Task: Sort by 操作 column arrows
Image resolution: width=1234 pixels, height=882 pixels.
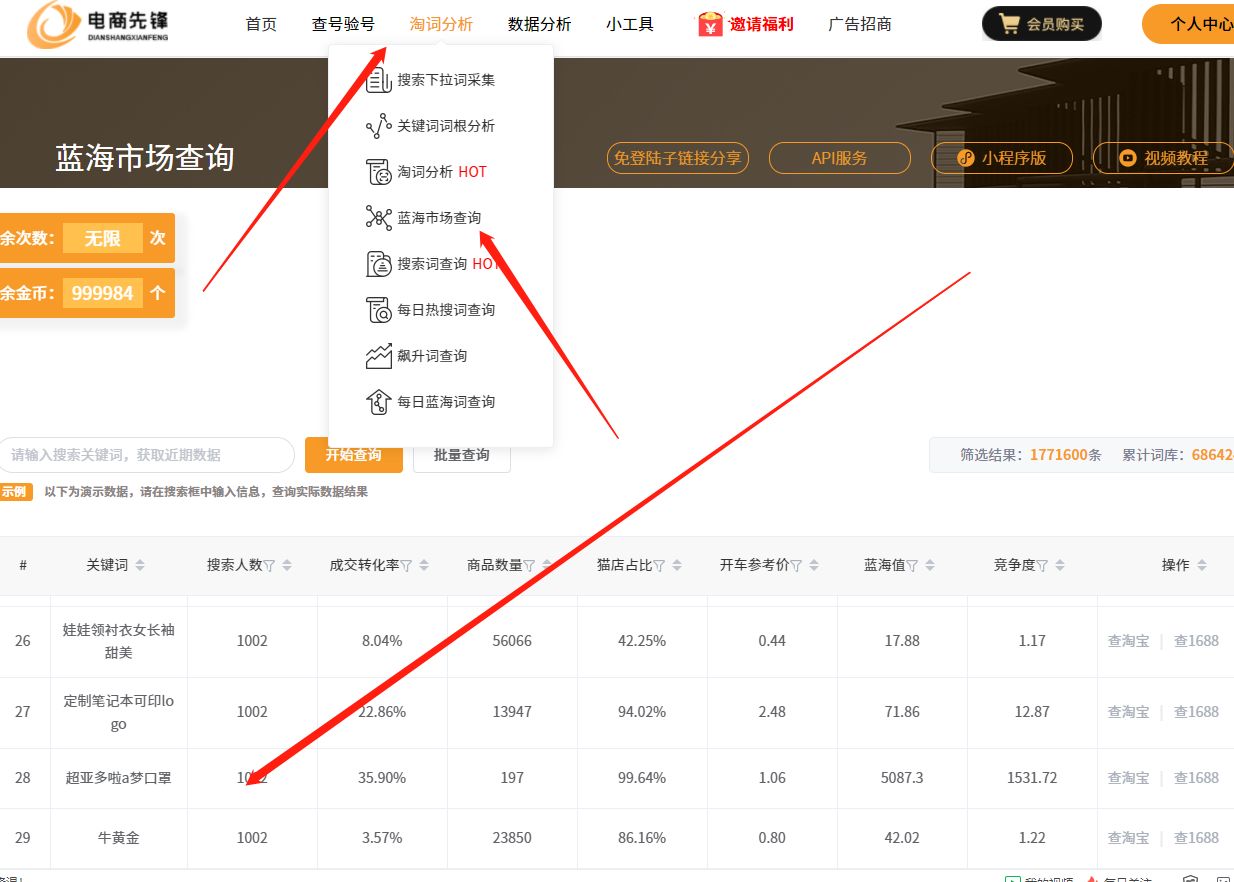Action: 1202,566
